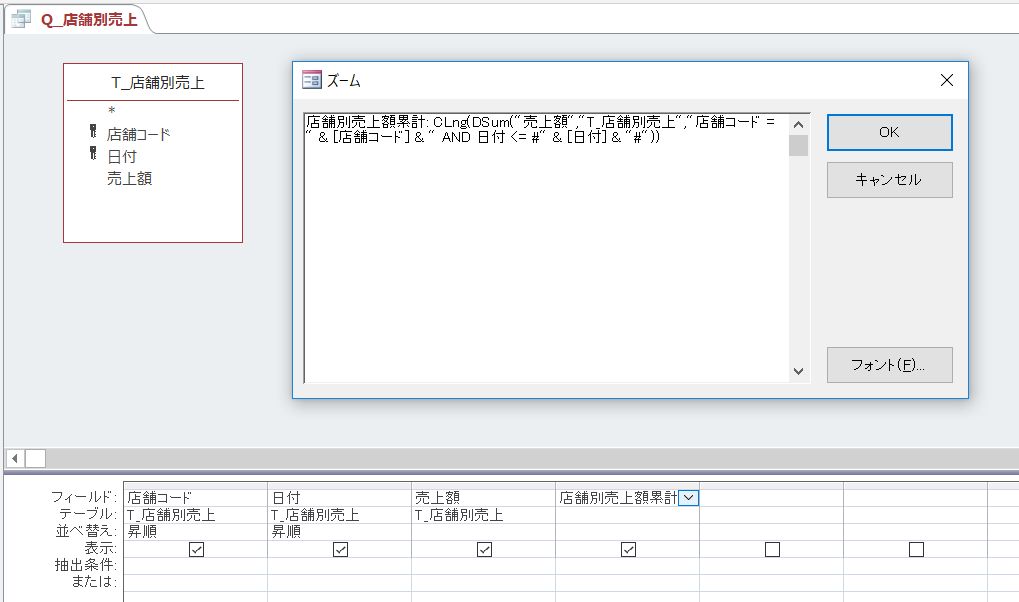Click inside the zoom expression text area

point(547,248)
